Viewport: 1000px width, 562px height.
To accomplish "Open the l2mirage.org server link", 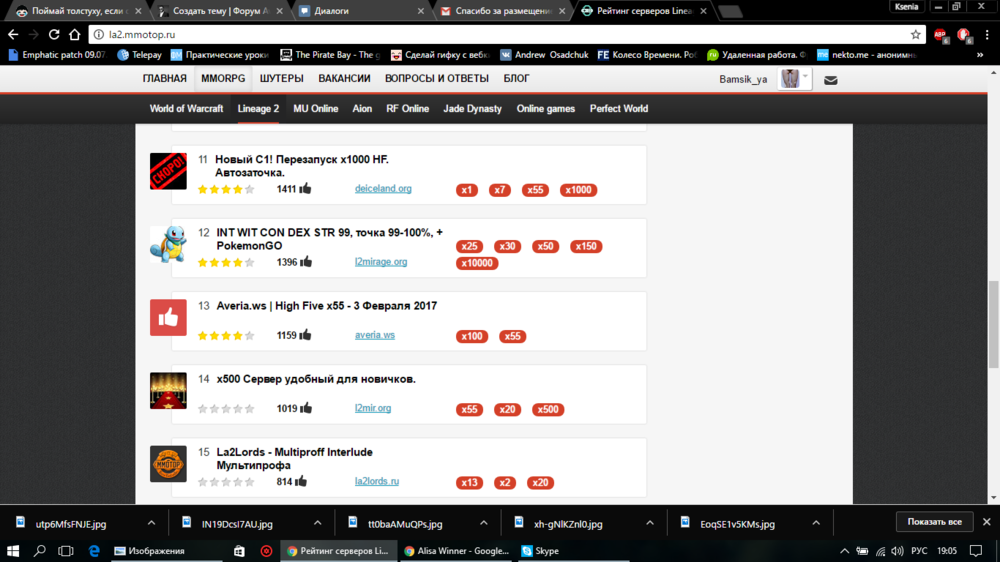I will point(381,262).
